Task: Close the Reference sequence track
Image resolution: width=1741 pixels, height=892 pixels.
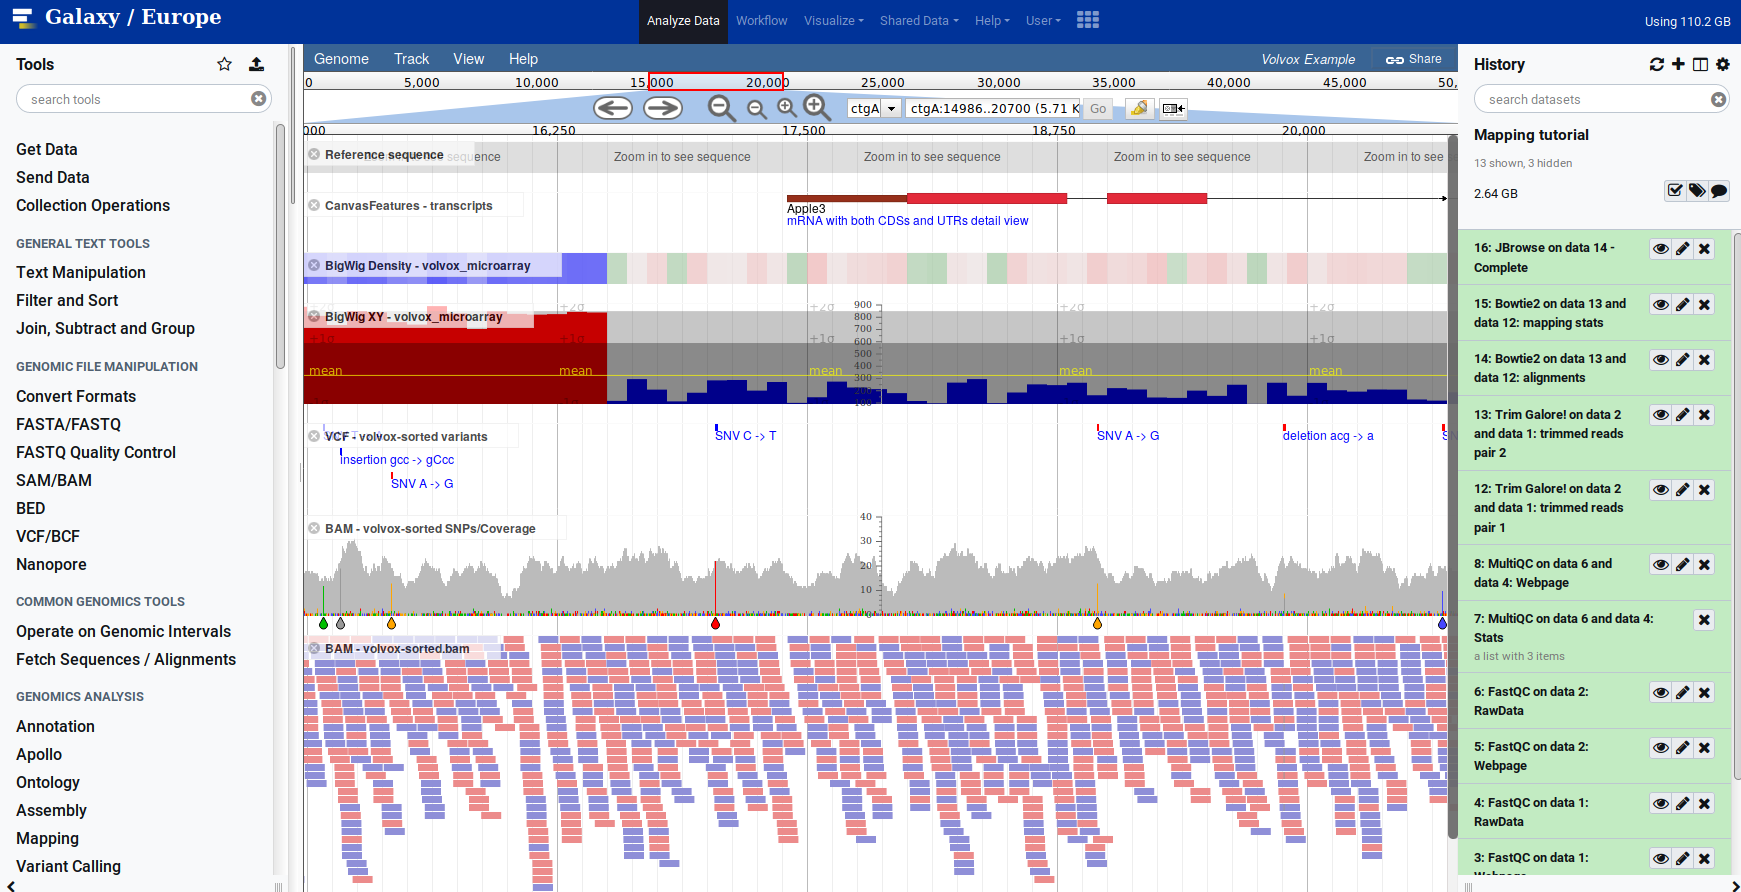Action: coord(314,155)
